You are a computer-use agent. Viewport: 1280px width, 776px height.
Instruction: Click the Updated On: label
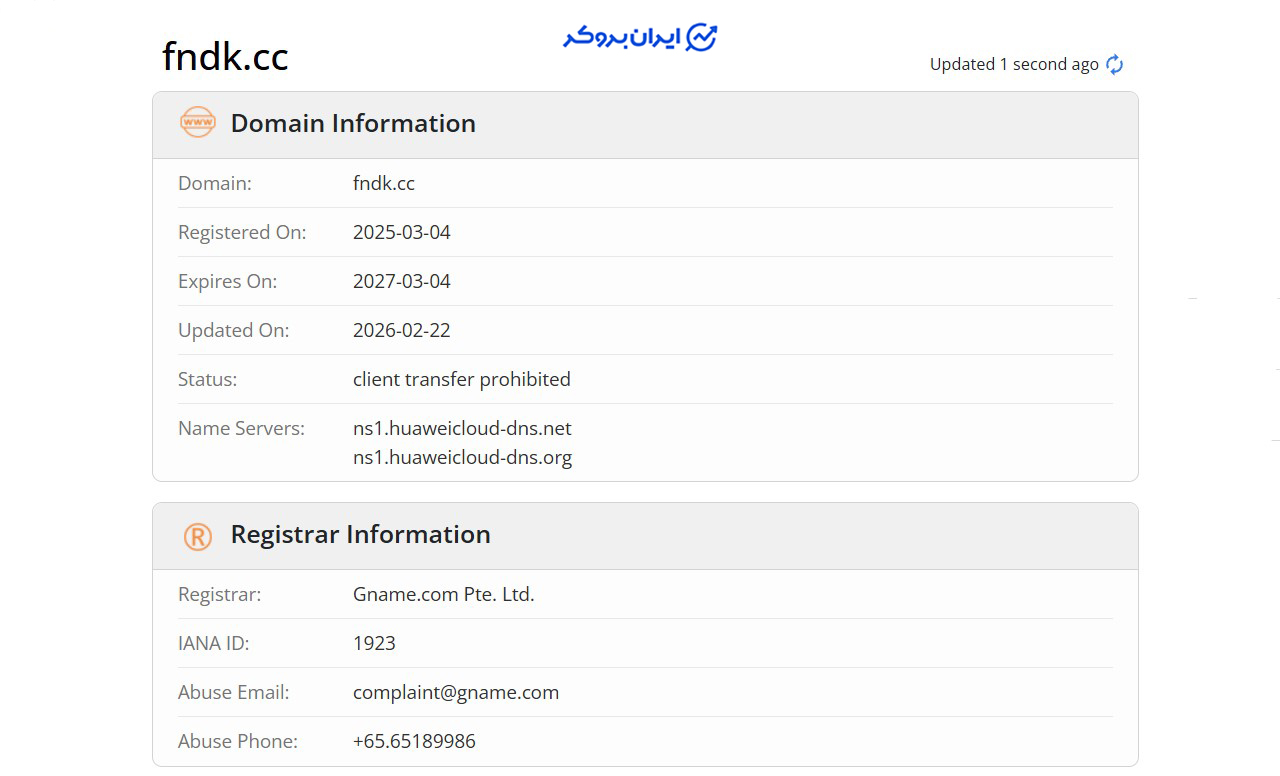pos(233,330)
